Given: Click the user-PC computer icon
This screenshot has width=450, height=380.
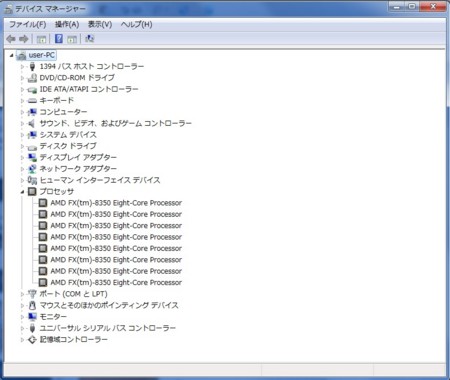Looking at the screenshot, I should [21, 55].
